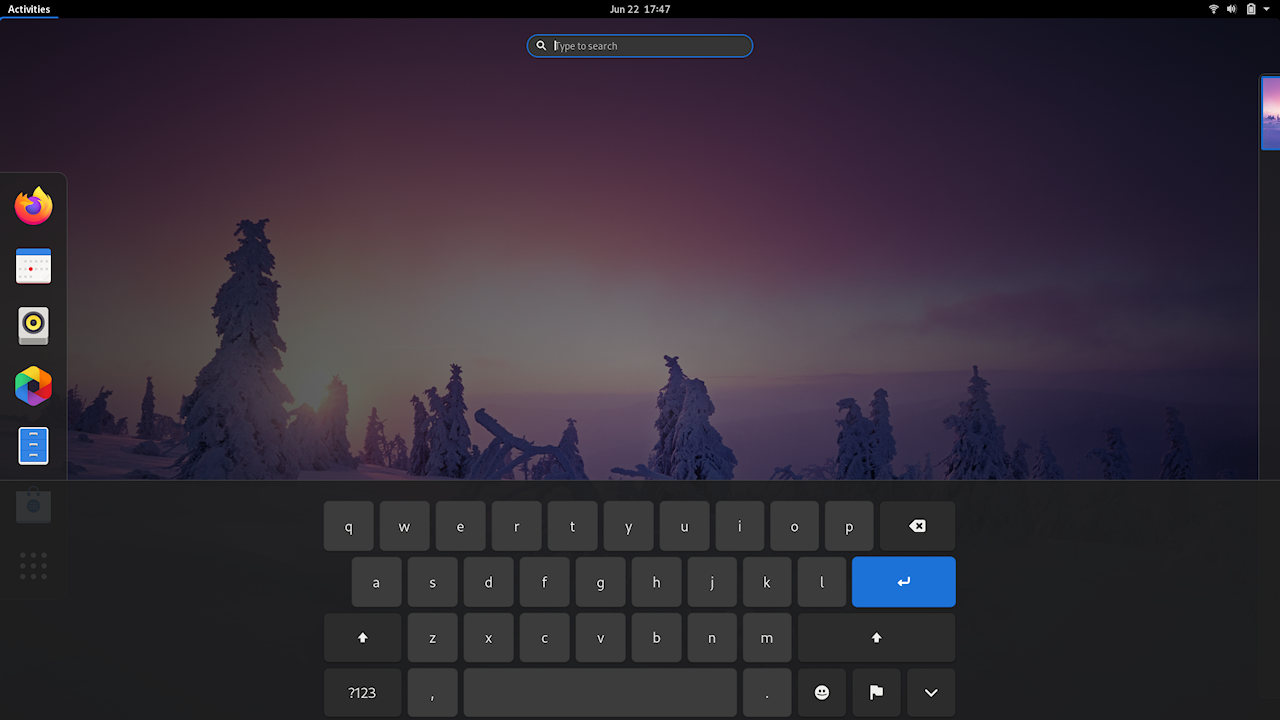Toggle the right shift key
The width and height of the screenshot is (1280, 720).
pos(876,638)
